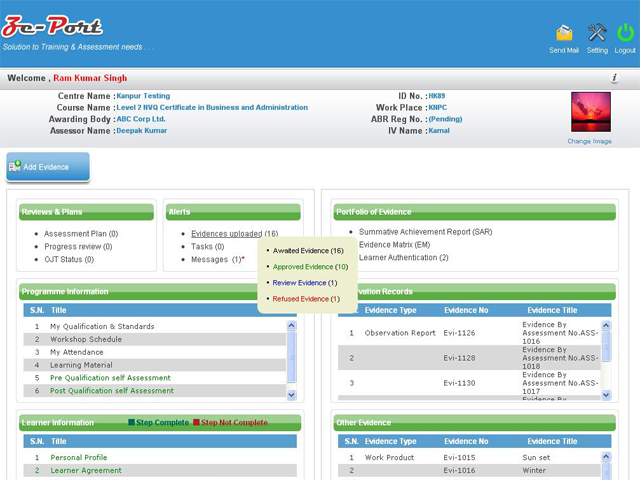
Task: Click the red Step Not Complete legend square
Action: click(196, 422)
